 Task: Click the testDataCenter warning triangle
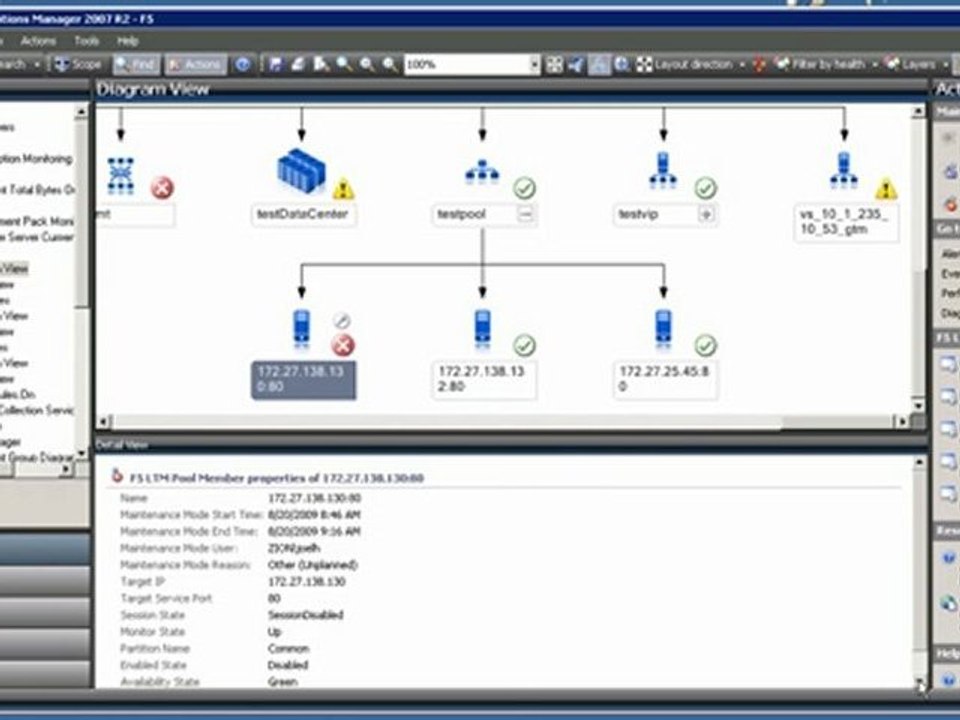click(343, 189)
